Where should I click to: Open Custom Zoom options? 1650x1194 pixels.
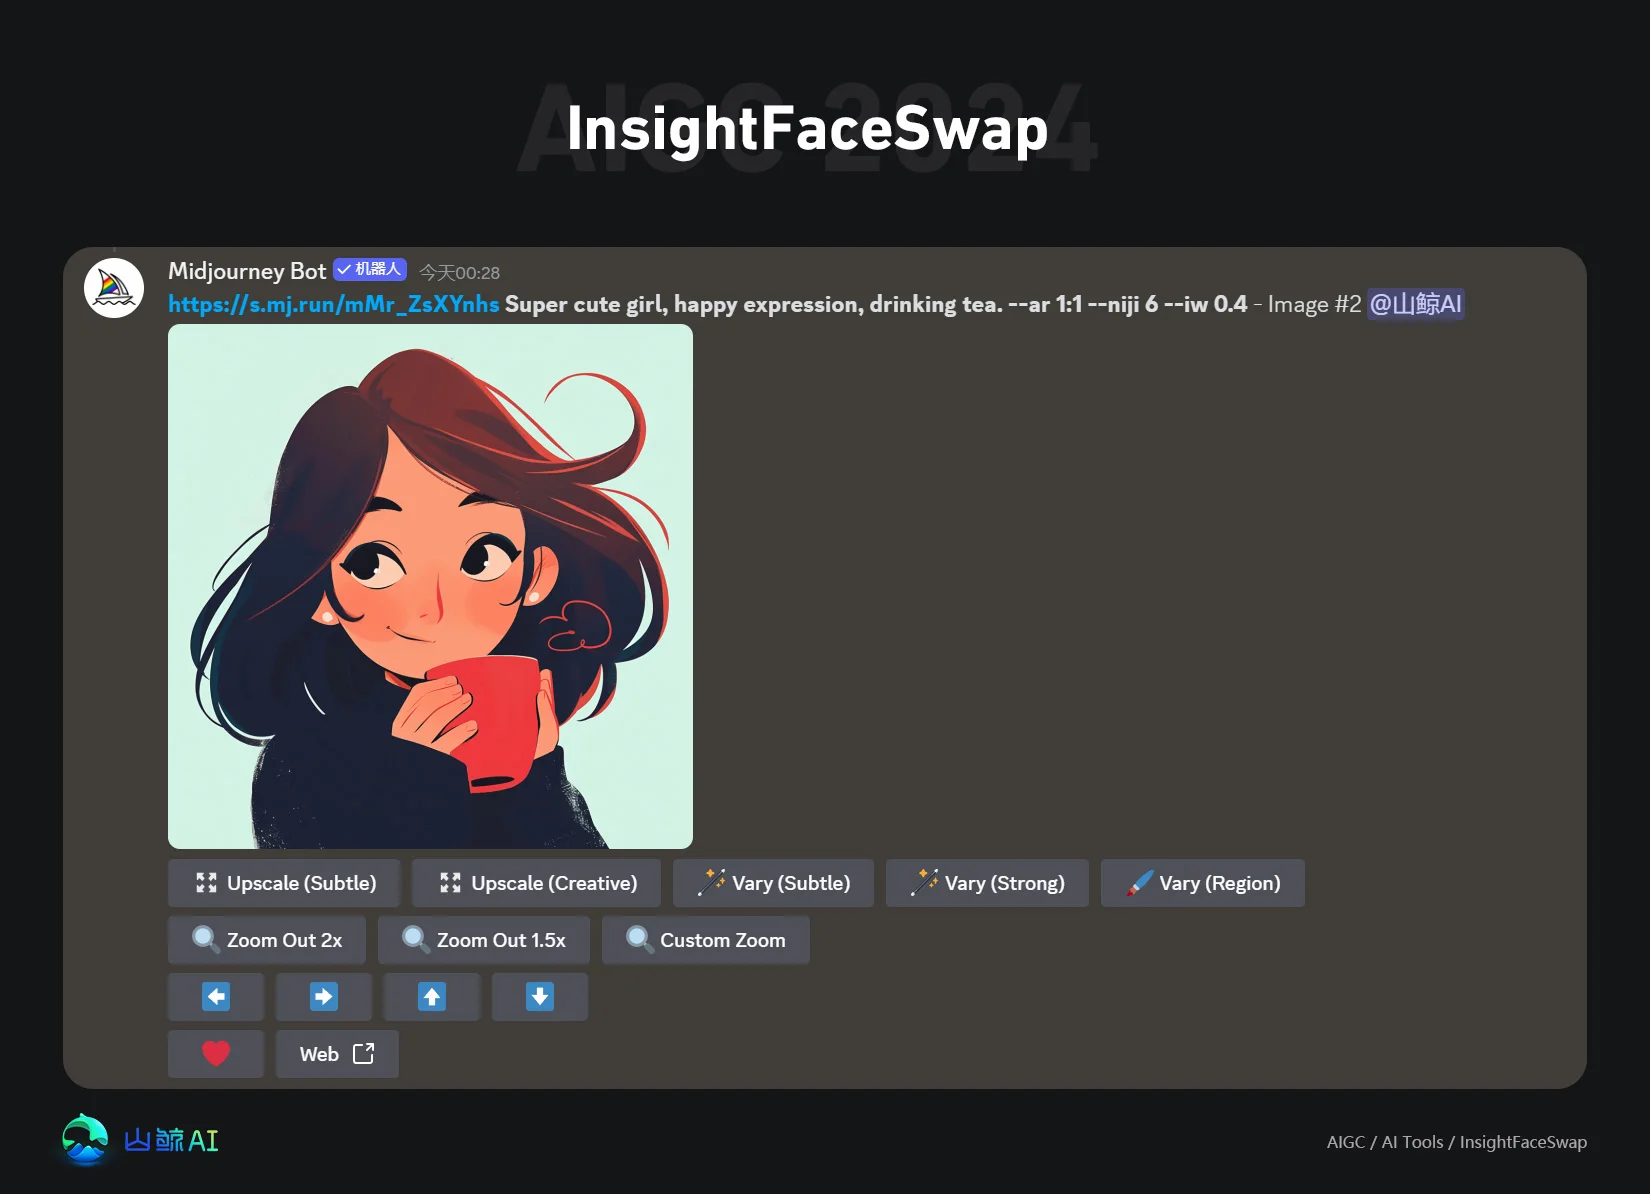click(705, 940)
